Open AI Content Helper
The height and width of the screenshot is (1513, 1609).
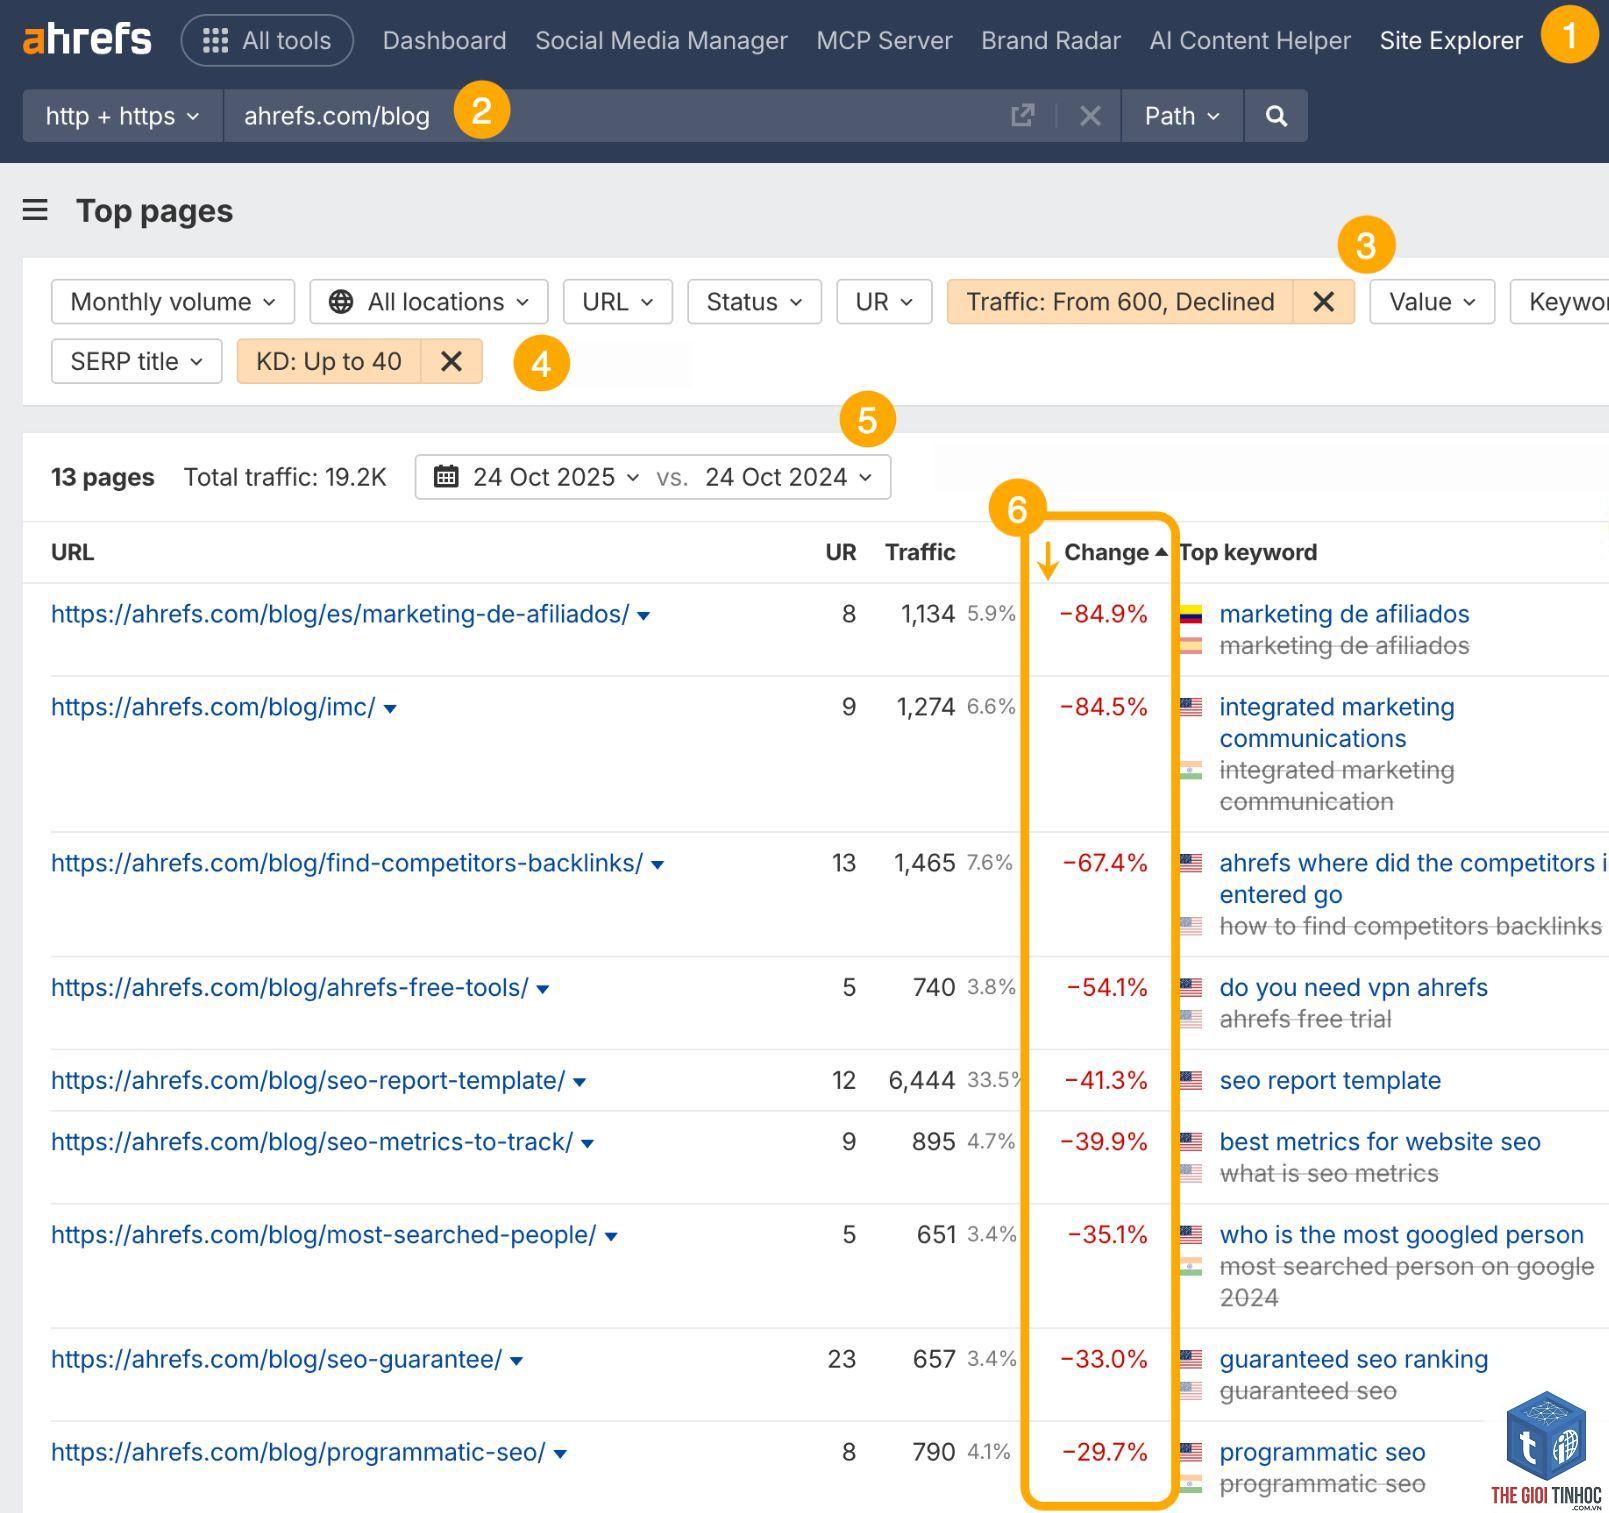pos(1250,40)
